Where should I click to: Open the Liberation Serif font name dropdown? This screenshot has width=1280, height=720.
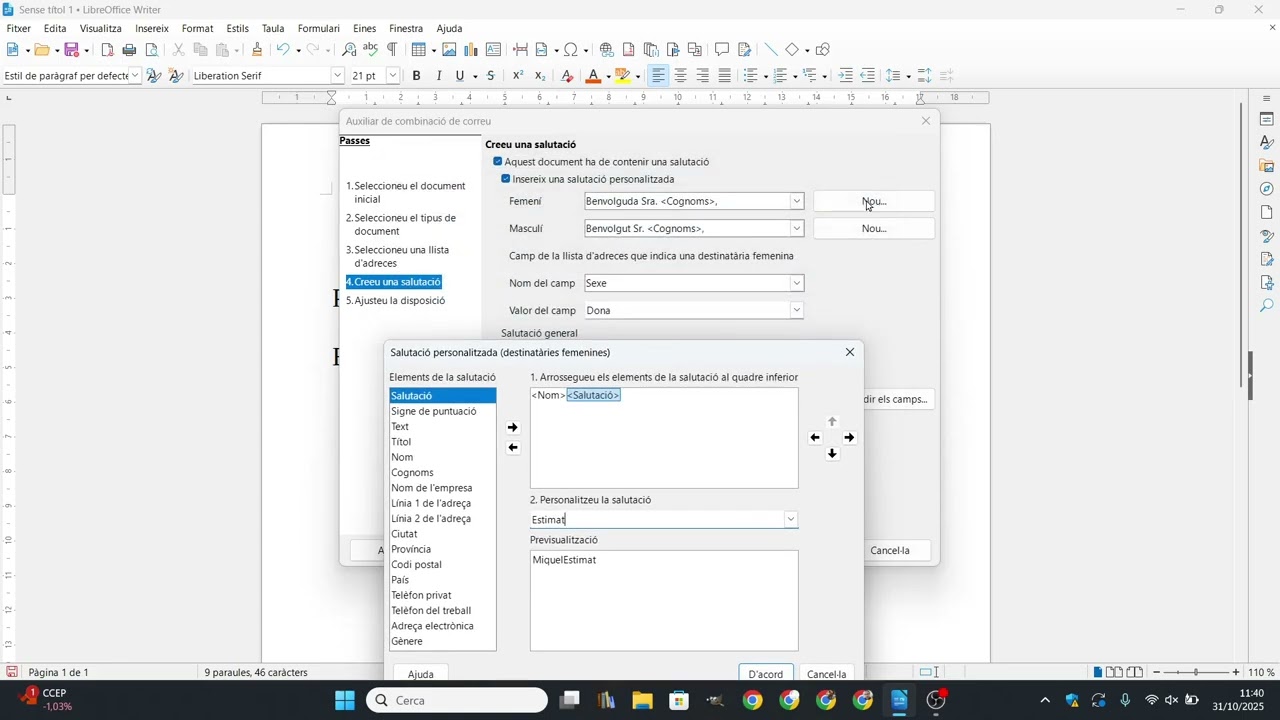338,76
